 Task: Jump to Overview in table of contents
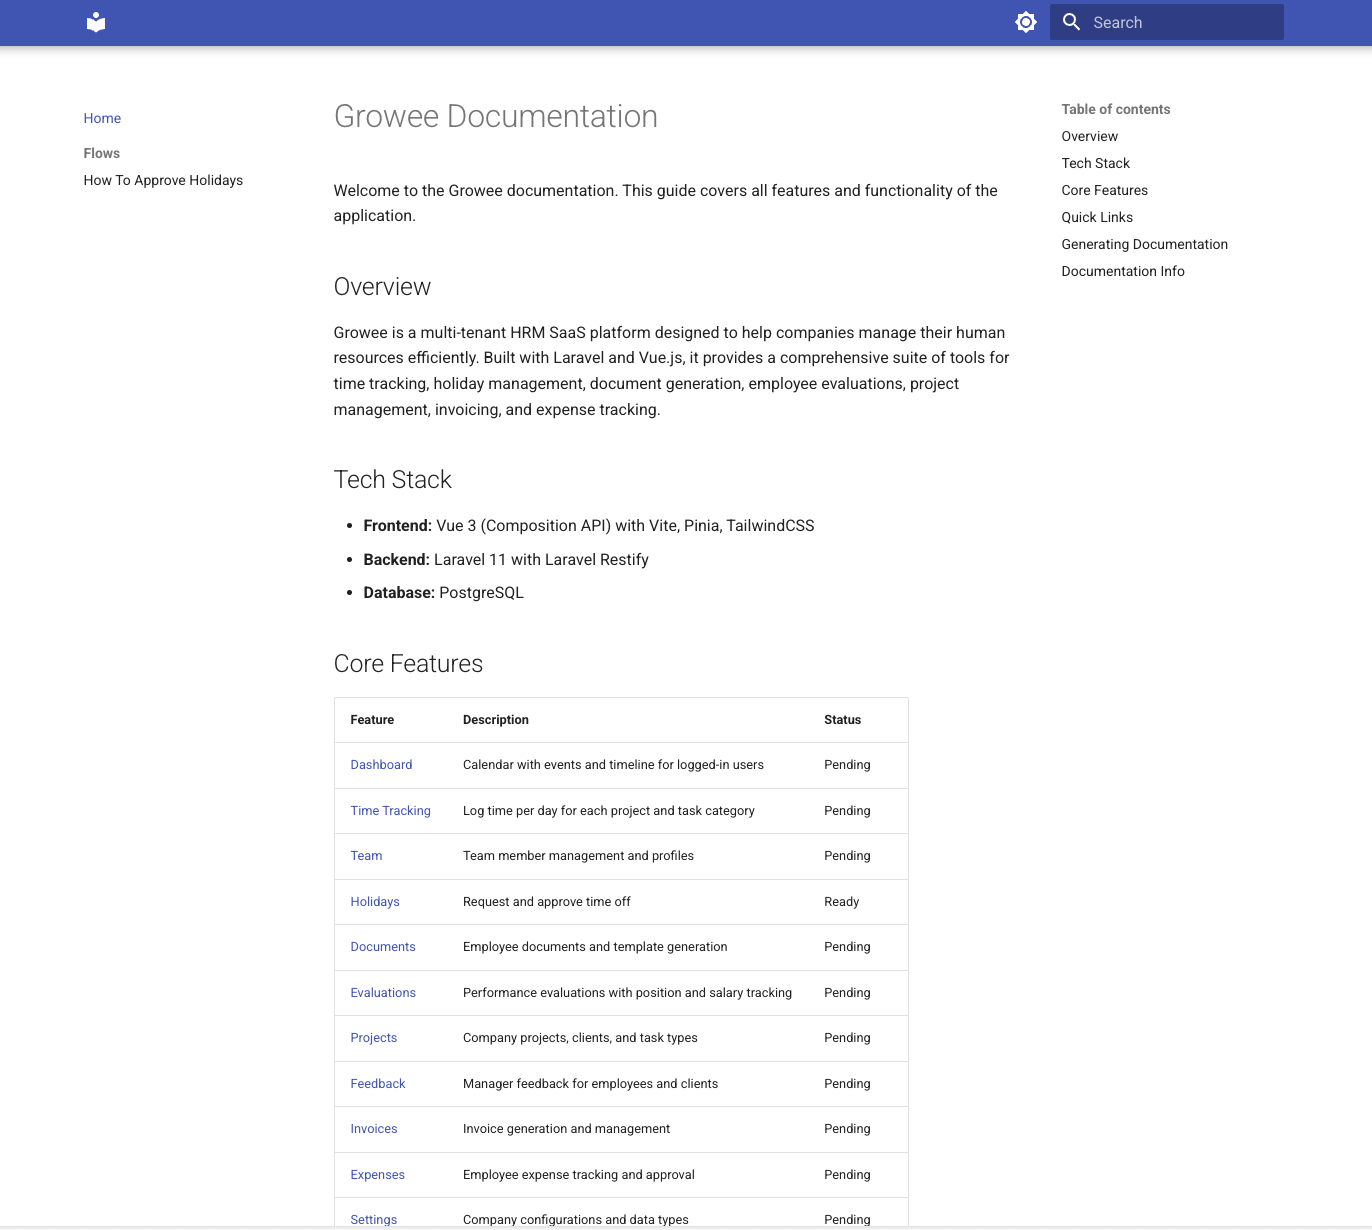click(x=1090, y=136)
